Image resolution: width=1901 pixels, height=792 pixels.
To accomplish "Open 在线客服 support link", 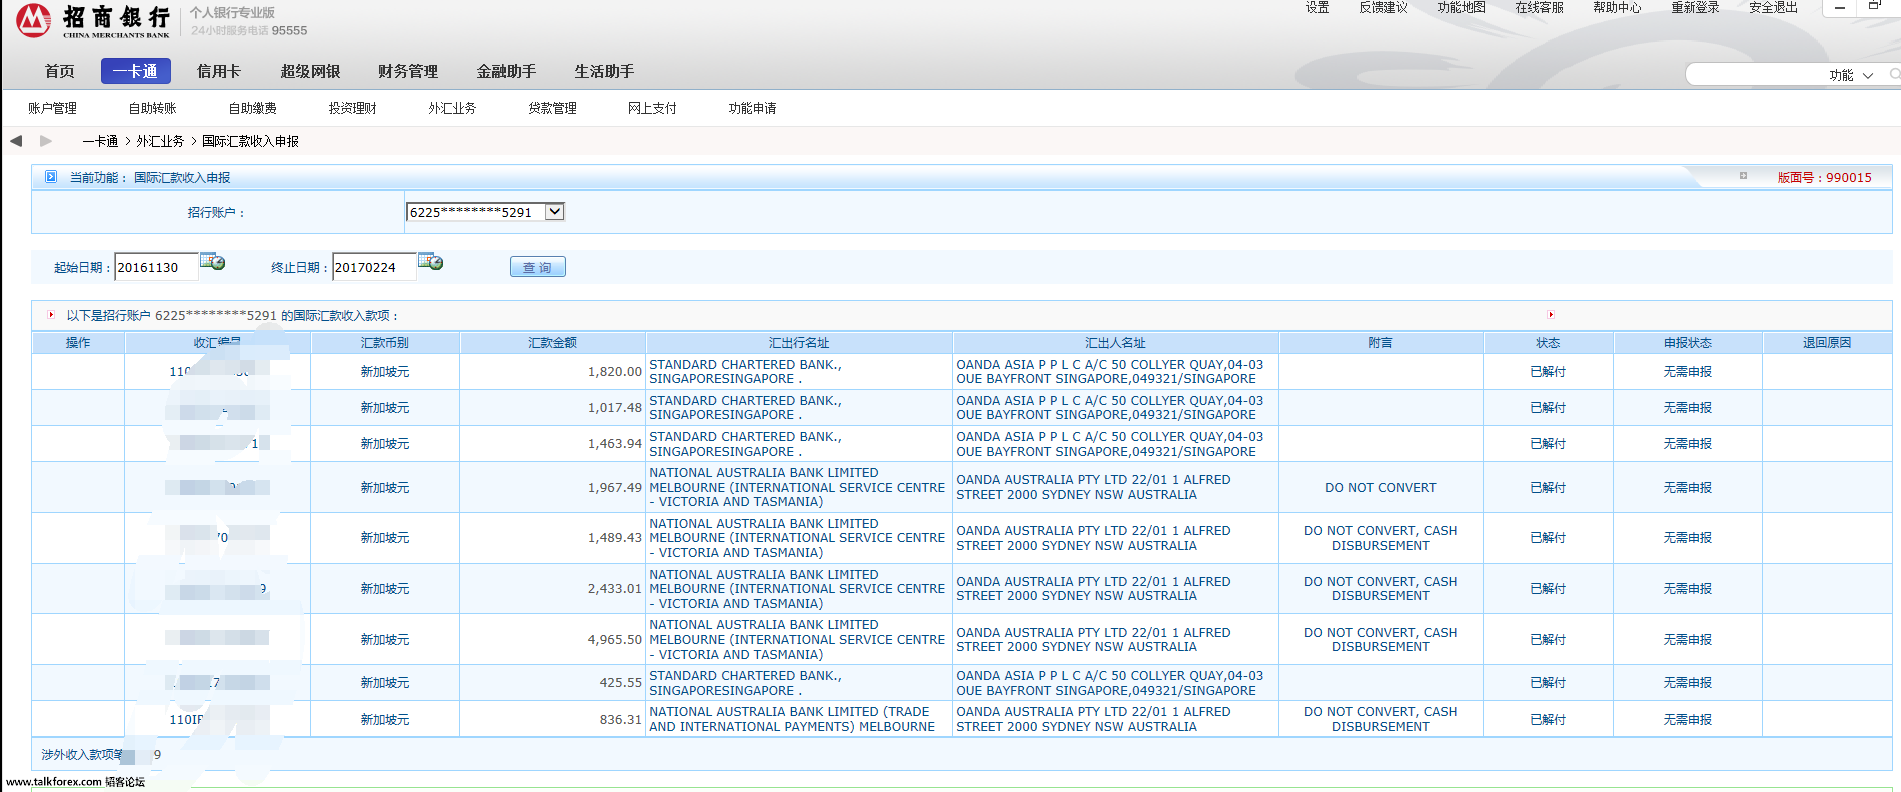I will (x=1540, y=8).
